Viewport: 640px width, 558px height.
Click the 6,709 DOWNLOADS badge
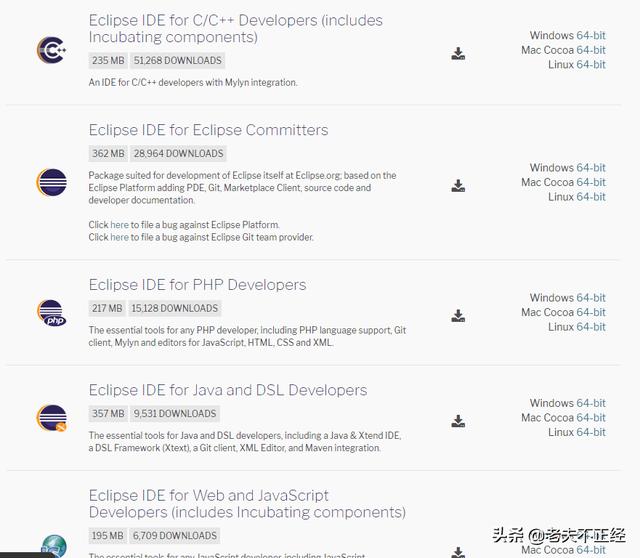pyautogui.click(x=175, y=536)
